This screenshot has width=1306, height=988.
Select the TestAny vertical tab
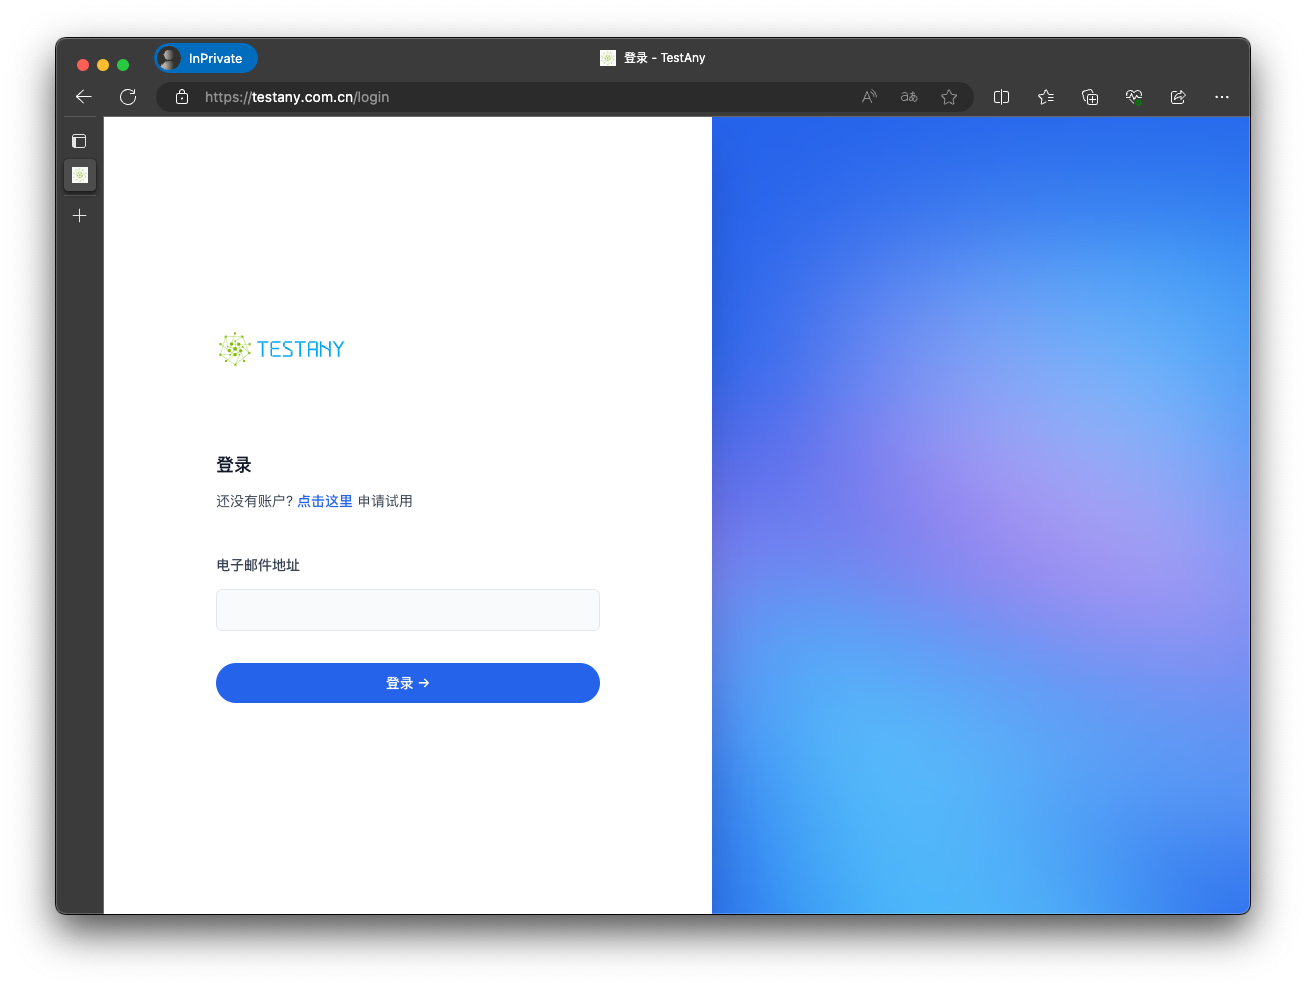coord(80,175)
